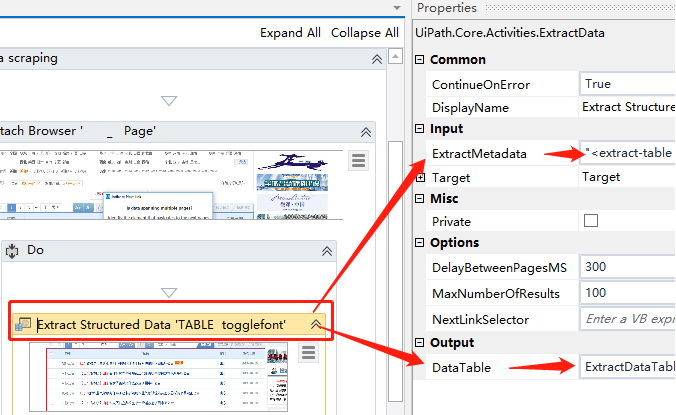This screenshot has width=676, height=415.
Task: Click the Do container title
Action: tap(35, 250)
